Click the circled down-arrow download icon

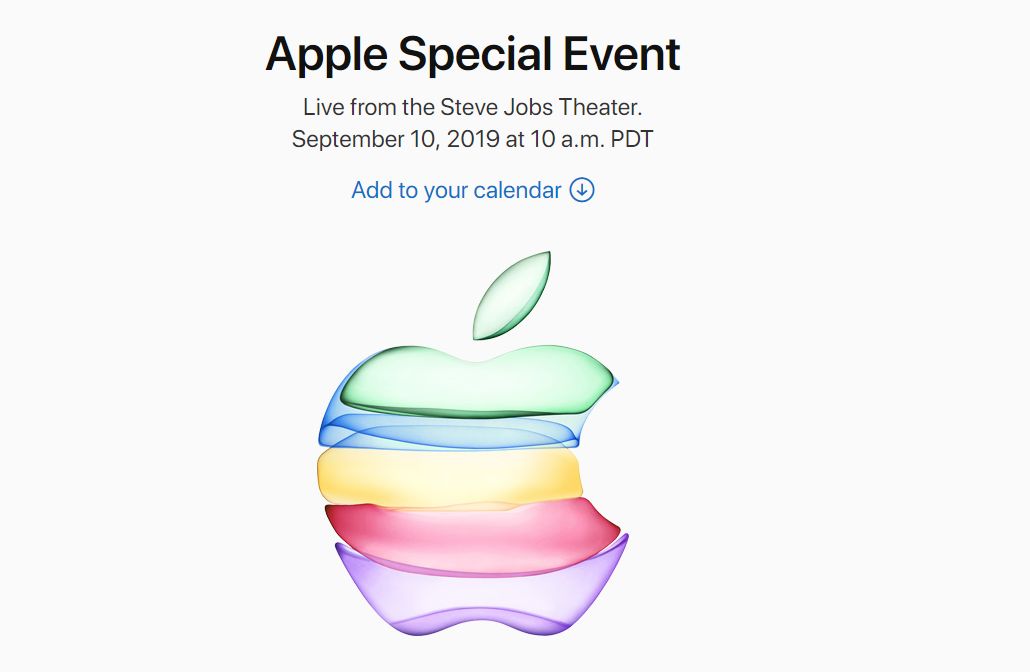point(582,190)
